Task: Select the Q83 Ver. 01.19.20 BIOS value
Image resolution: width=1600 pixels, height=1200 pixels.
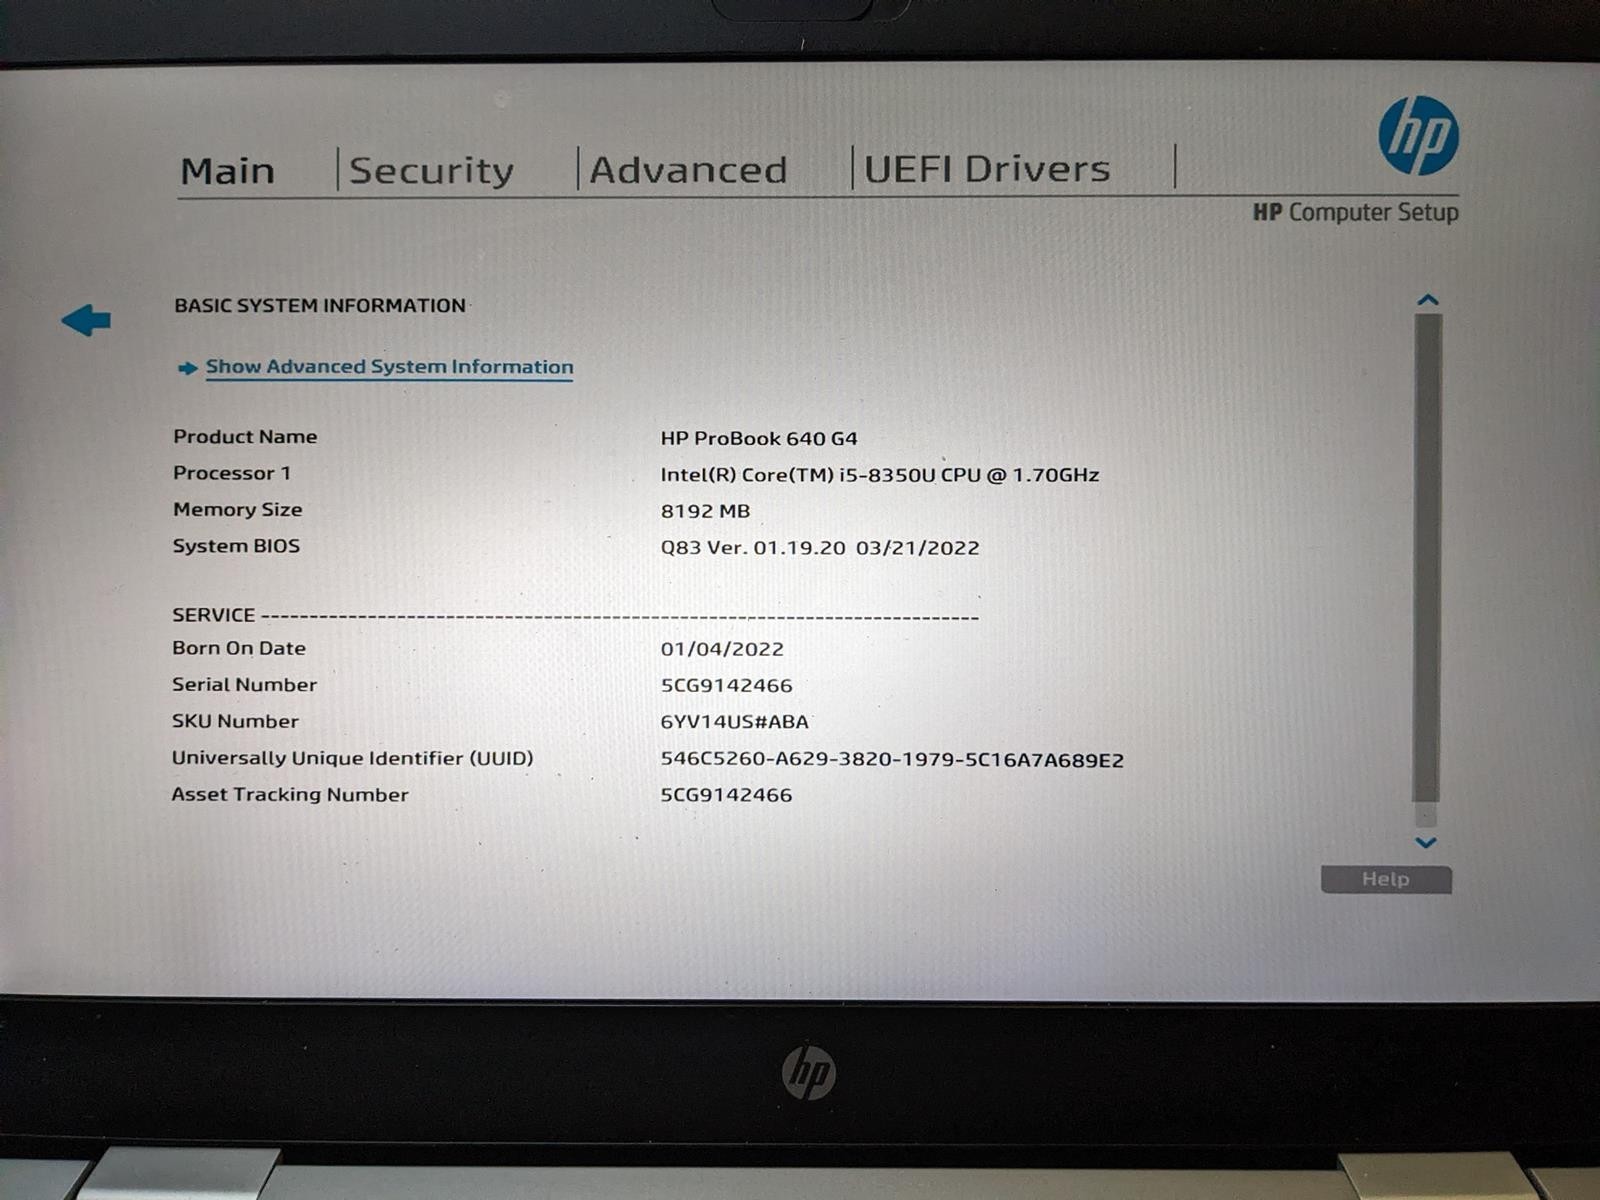Action: point(820,548)
